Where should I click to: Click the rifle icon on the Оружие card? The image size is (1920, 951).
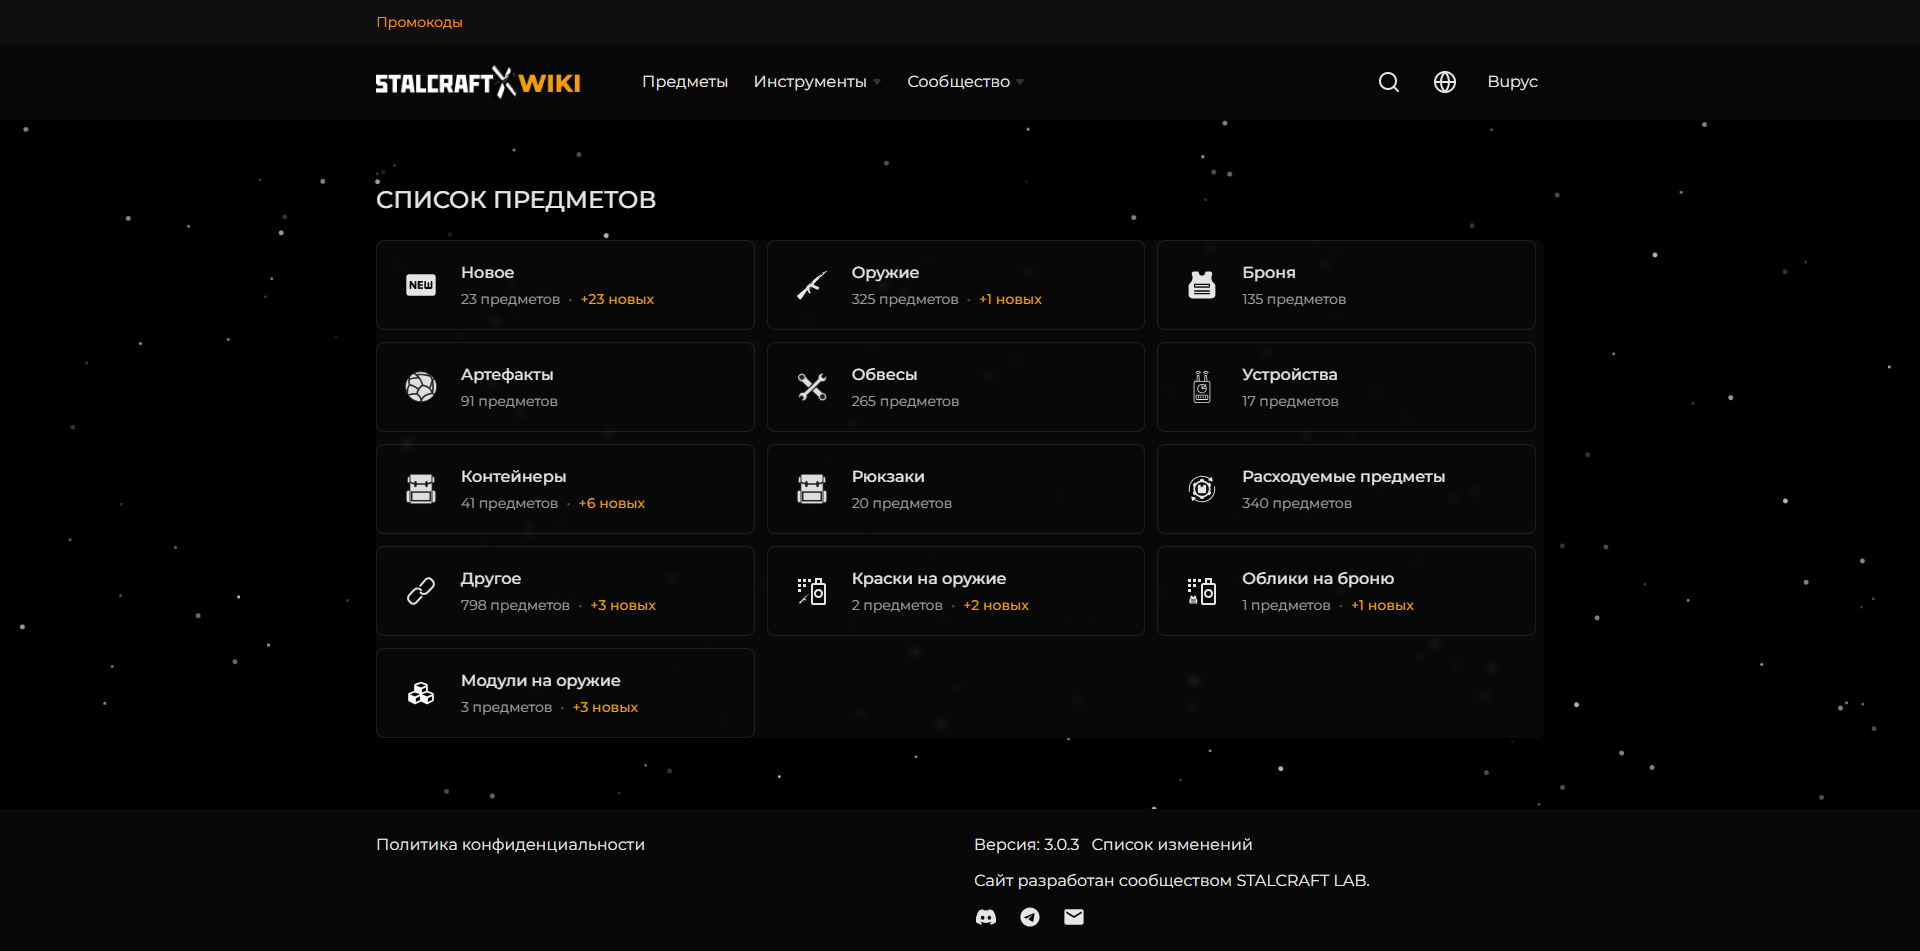pos(811,285)
